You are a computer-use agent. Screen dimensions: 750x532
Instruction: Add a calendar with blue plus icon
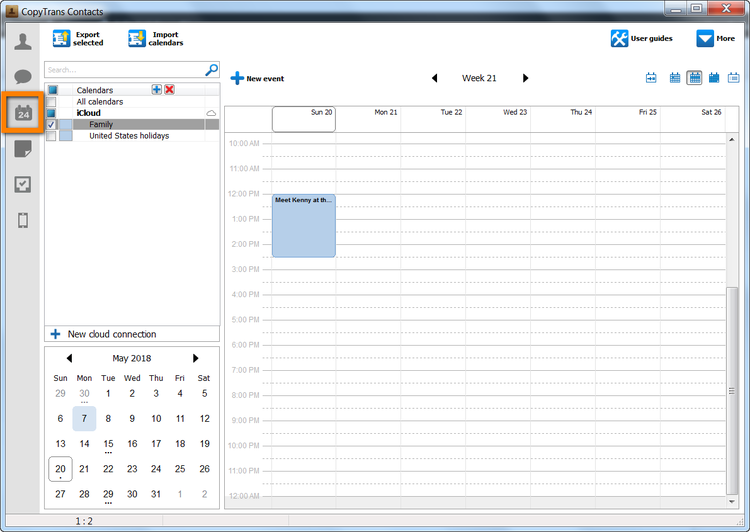156,89
